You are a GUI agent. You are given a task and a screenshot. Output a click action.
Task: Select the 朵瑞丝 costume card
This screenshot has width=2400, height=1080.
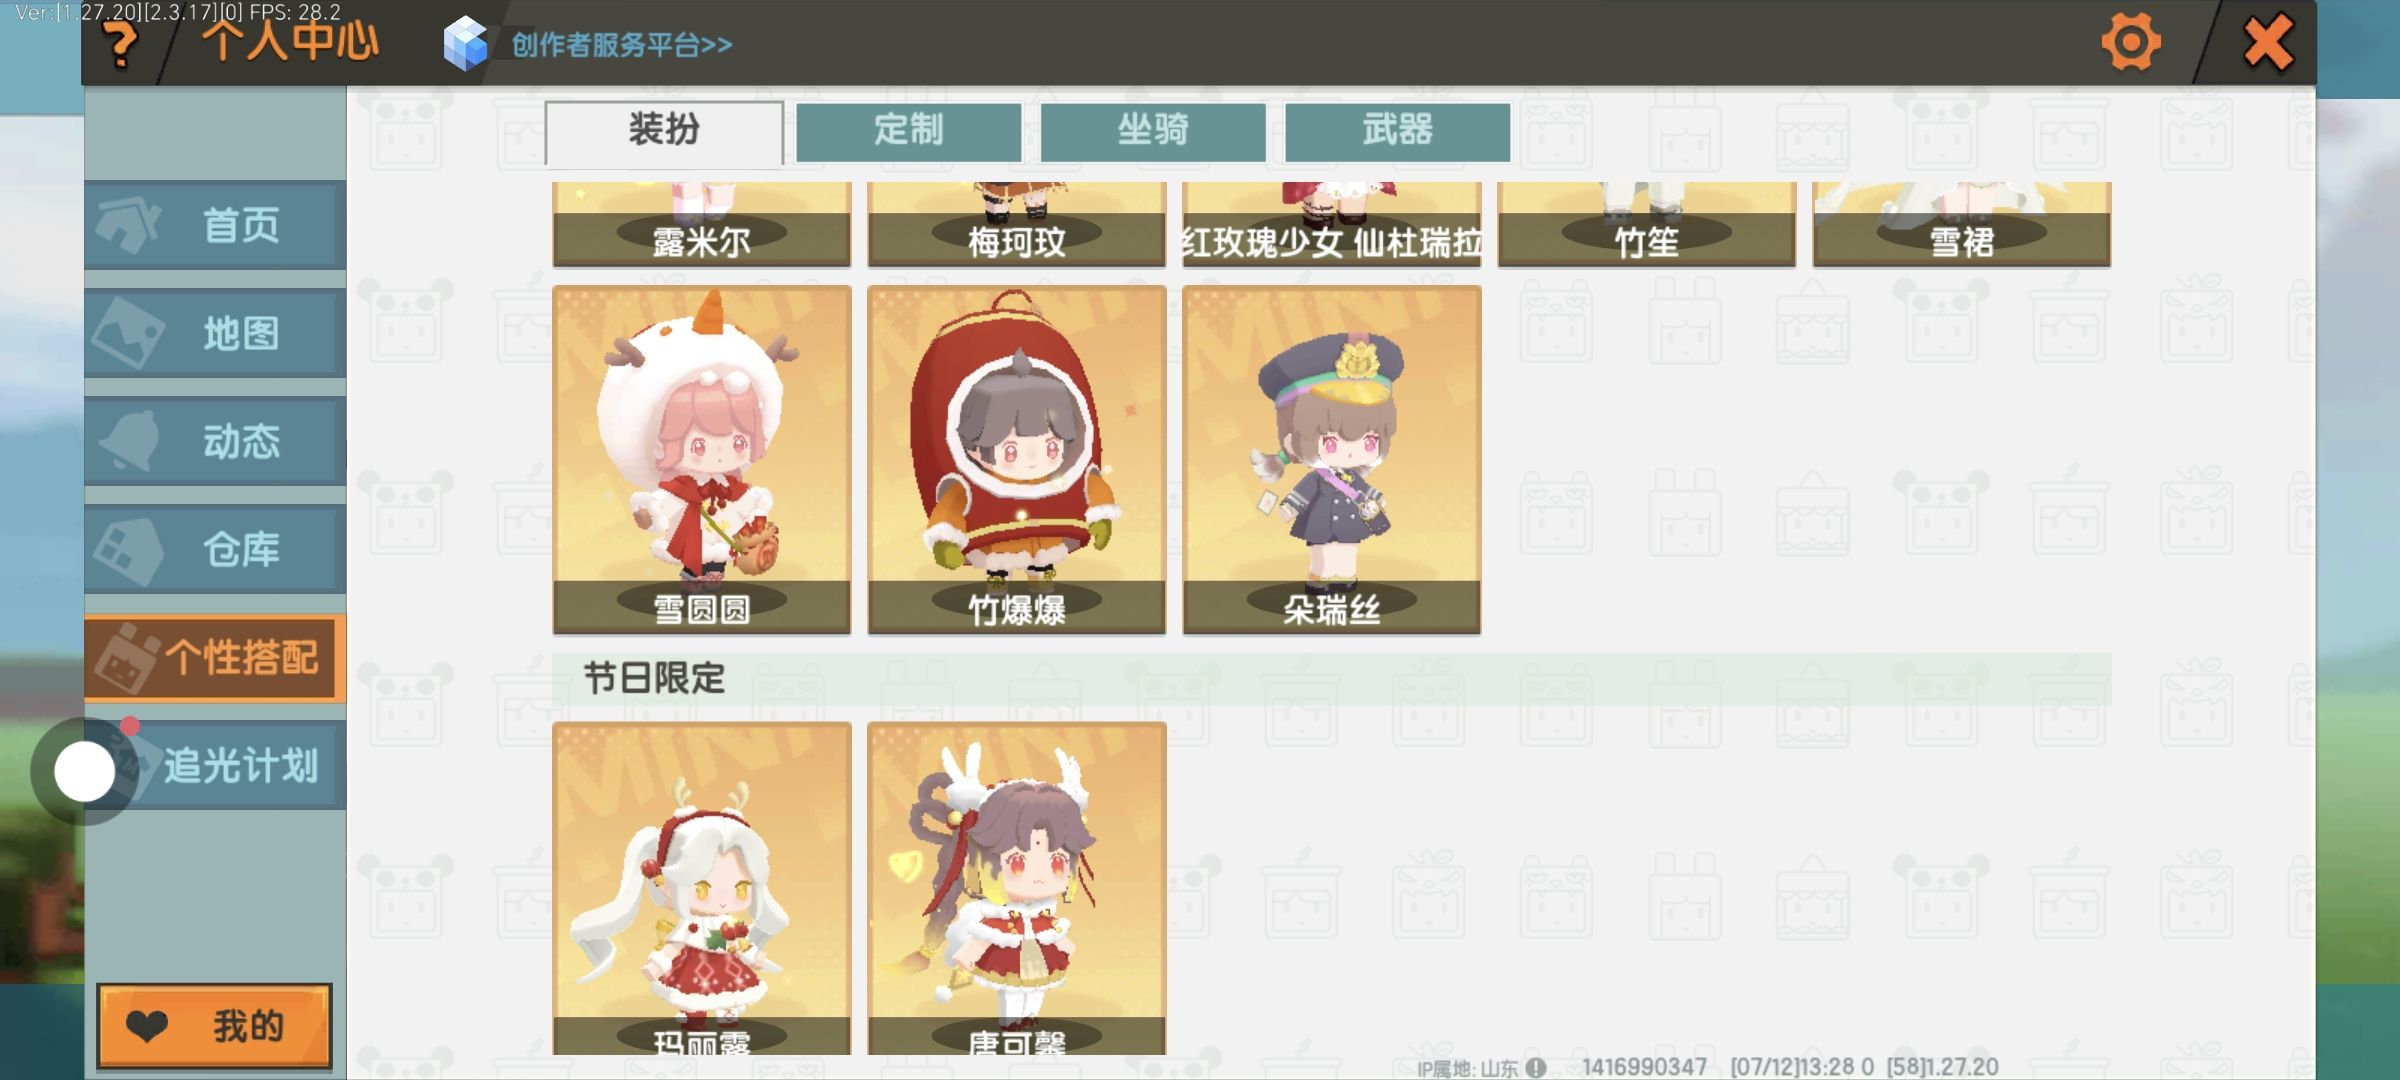coord(1332,460)
